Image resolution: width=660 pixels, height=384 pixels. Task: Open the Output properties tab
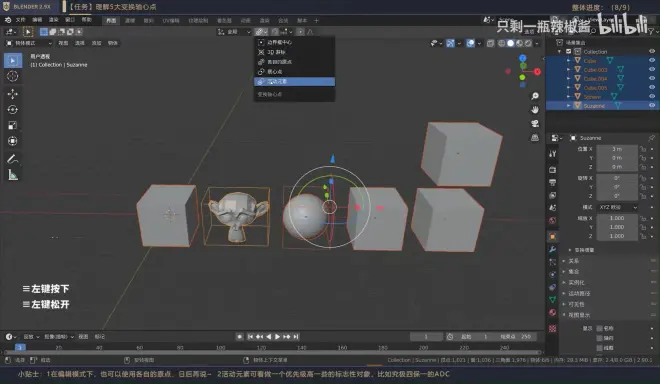coord(553,182)
